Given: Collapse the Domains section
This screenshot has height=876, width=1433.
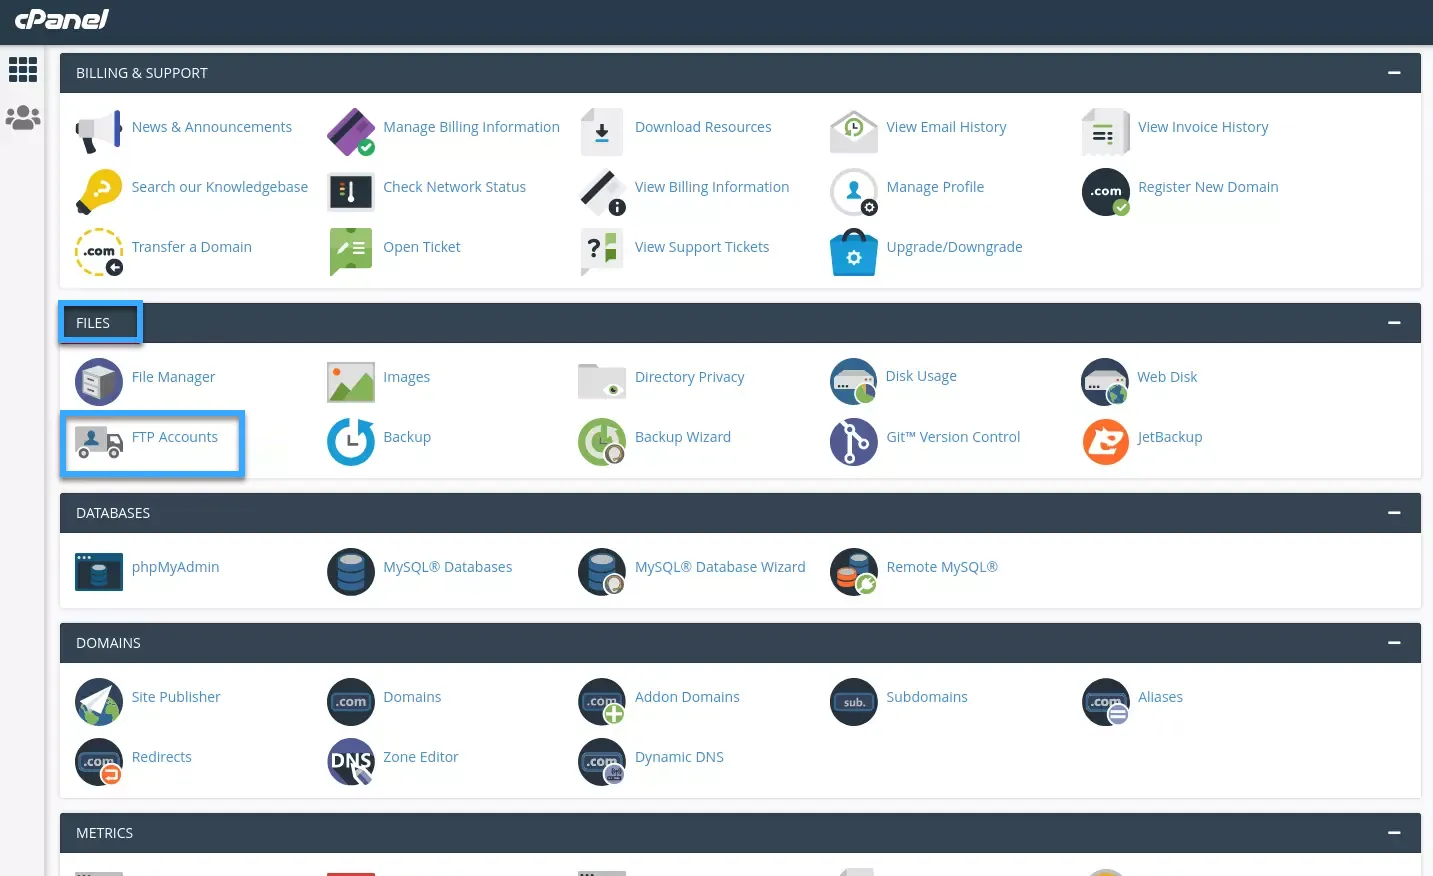Looking at the screenshot, I should [1394, 643].
